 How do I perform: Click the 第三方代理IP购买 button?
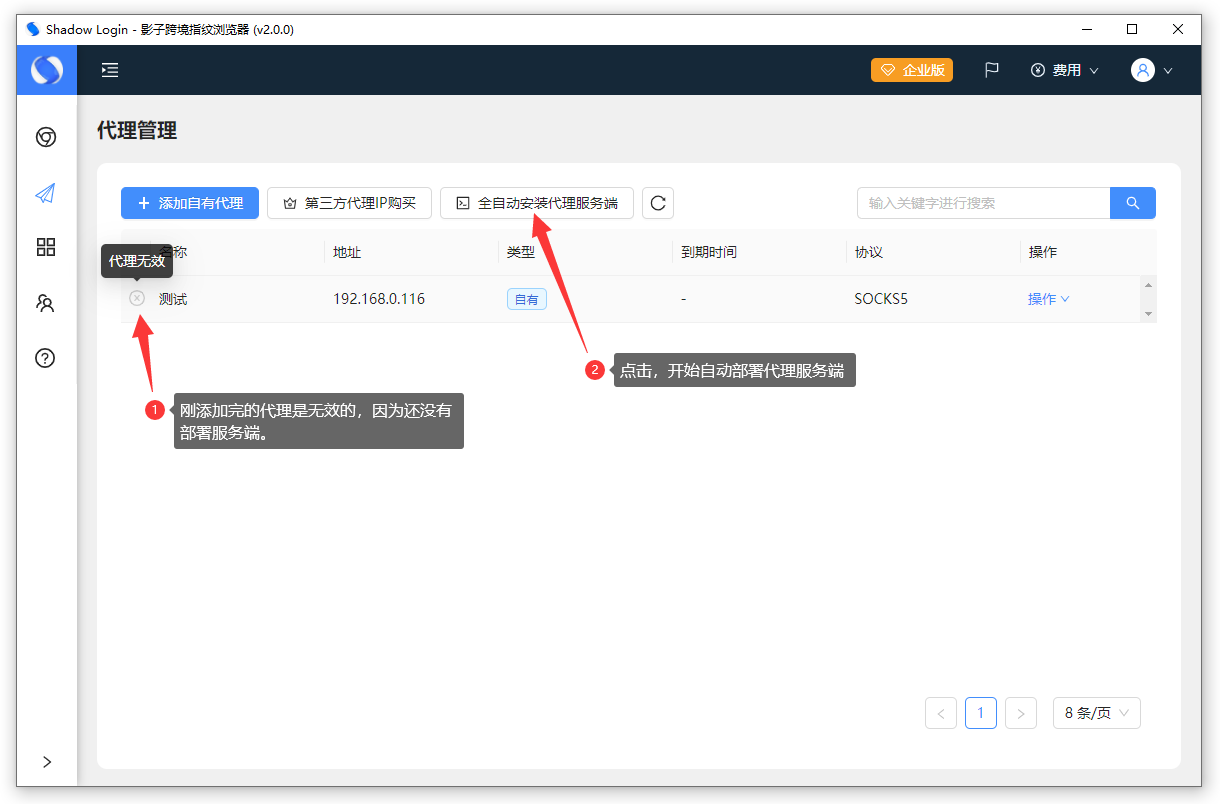pyautogui.click(x=349, y=203)
